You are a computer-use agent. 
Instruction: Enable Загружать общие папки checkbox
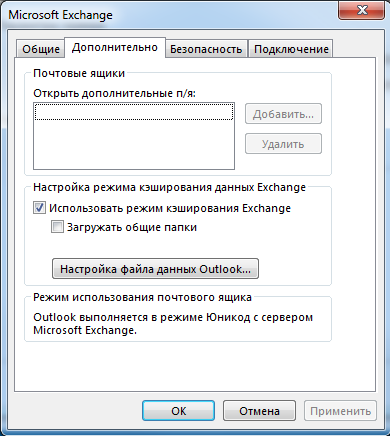pyautogui.click(x=57, y=227)
